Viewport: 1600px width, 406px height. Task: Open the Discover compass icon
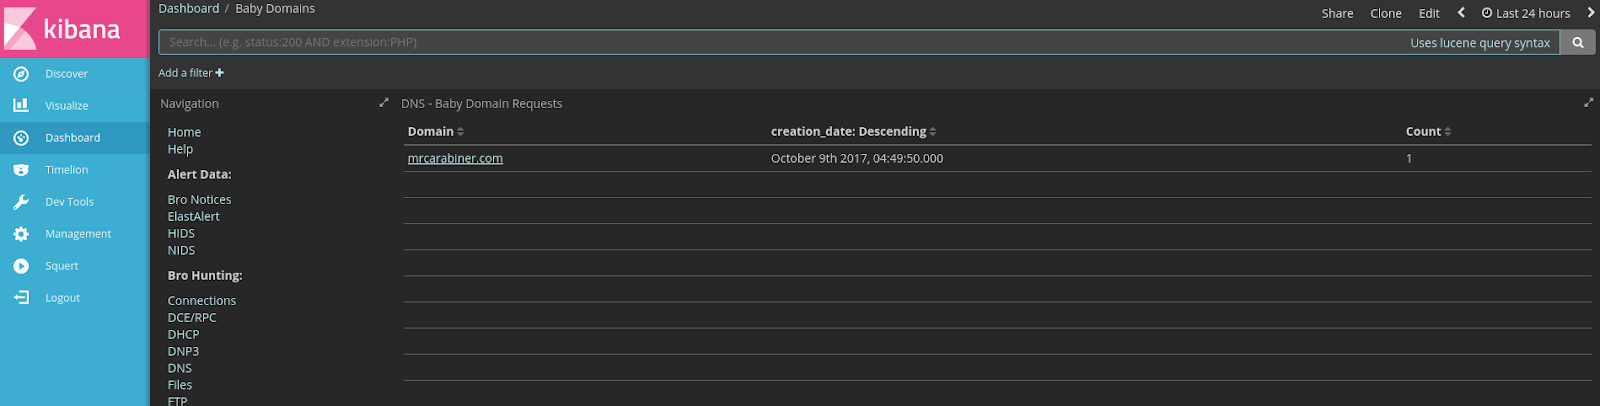pos(21,74)
